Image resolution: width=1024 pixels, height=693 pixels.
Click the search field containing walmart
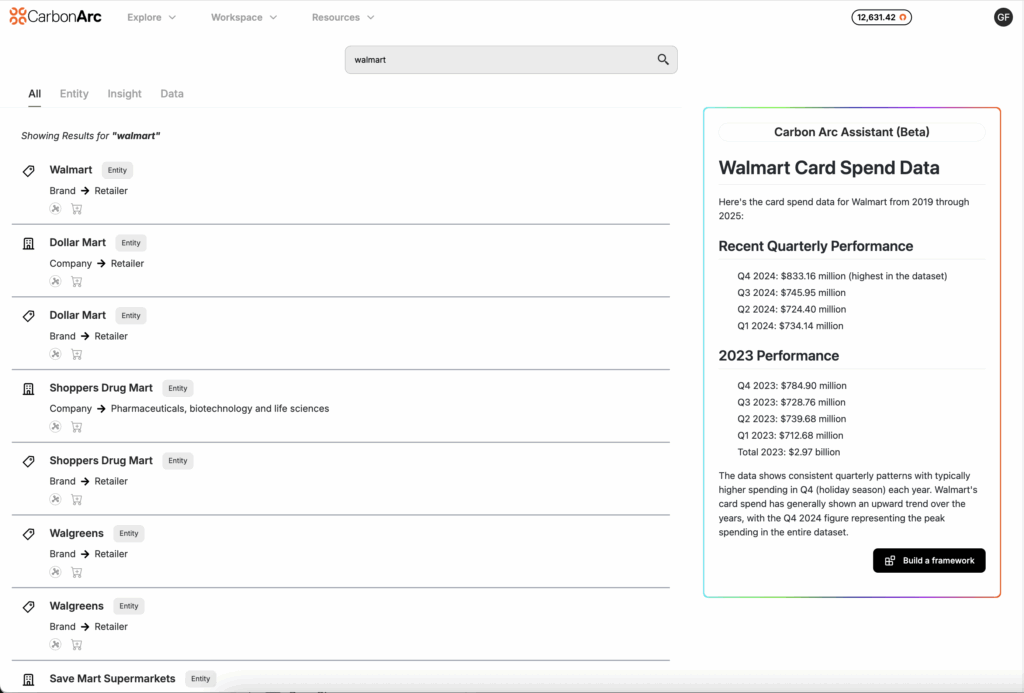point(511,59)
